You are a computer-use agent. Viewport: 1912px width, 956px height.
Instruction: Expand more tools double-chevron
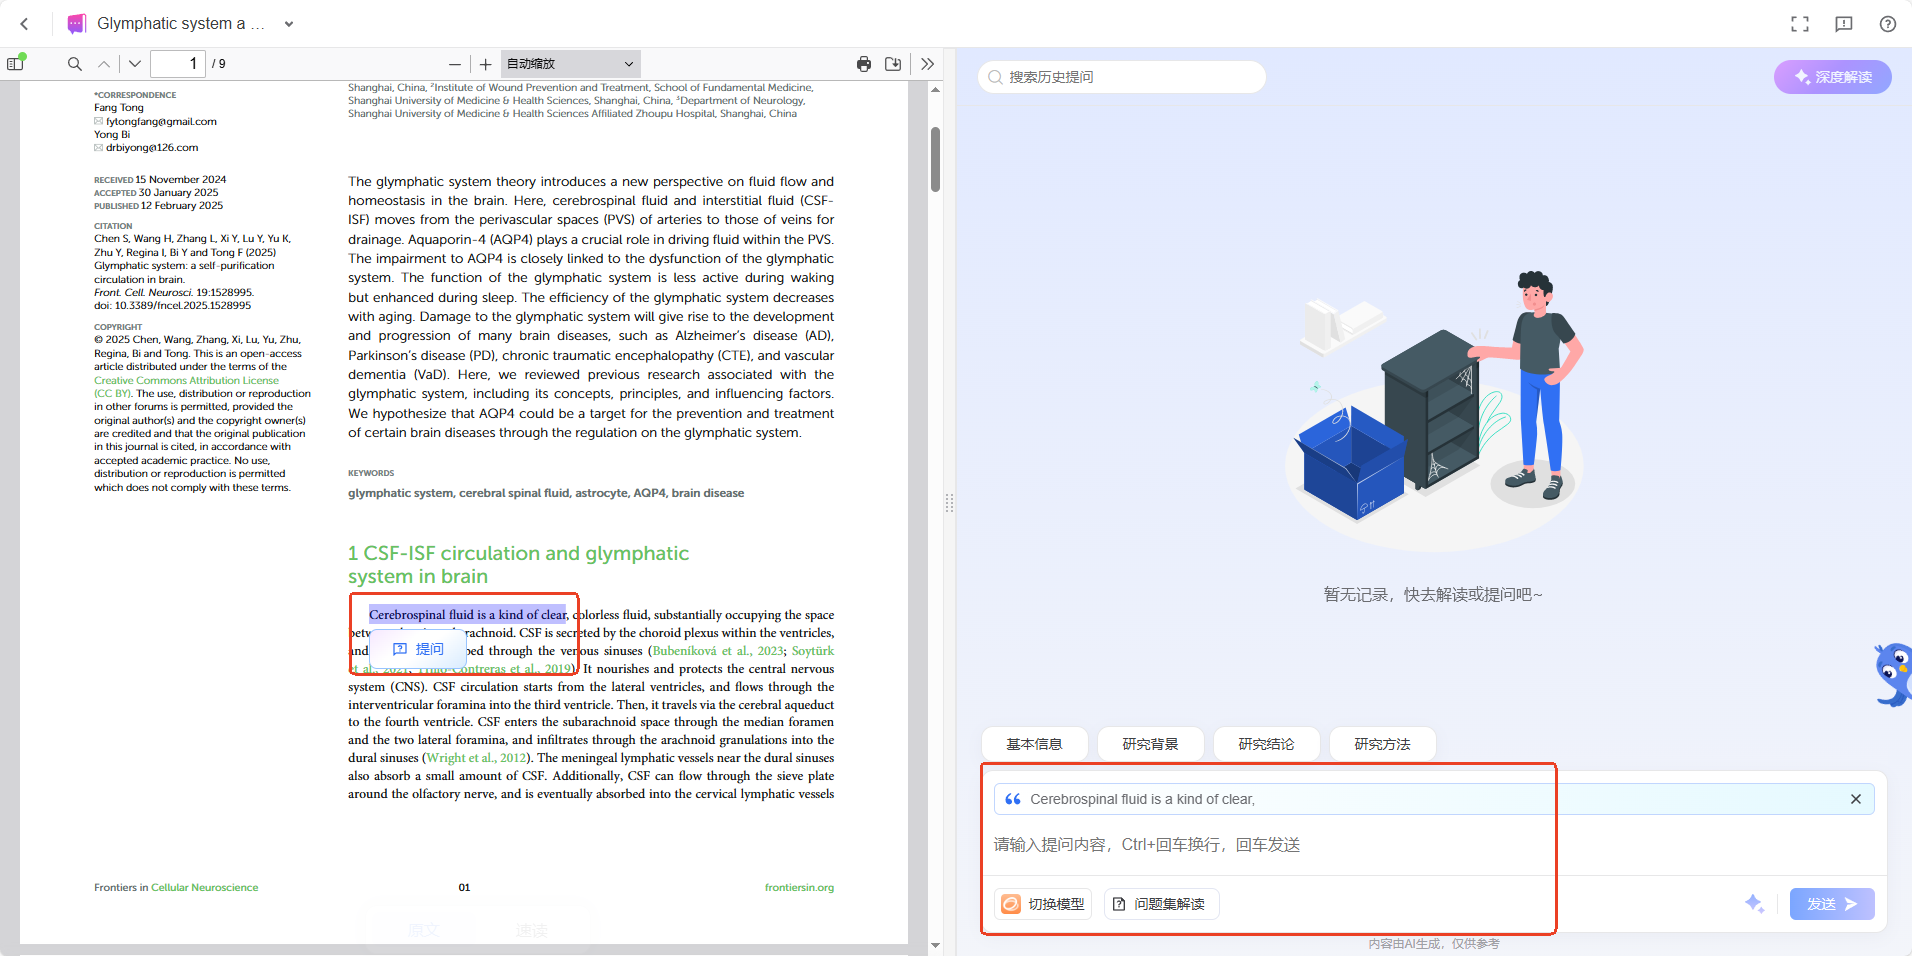pyautogui.click(x=928, y=64)
